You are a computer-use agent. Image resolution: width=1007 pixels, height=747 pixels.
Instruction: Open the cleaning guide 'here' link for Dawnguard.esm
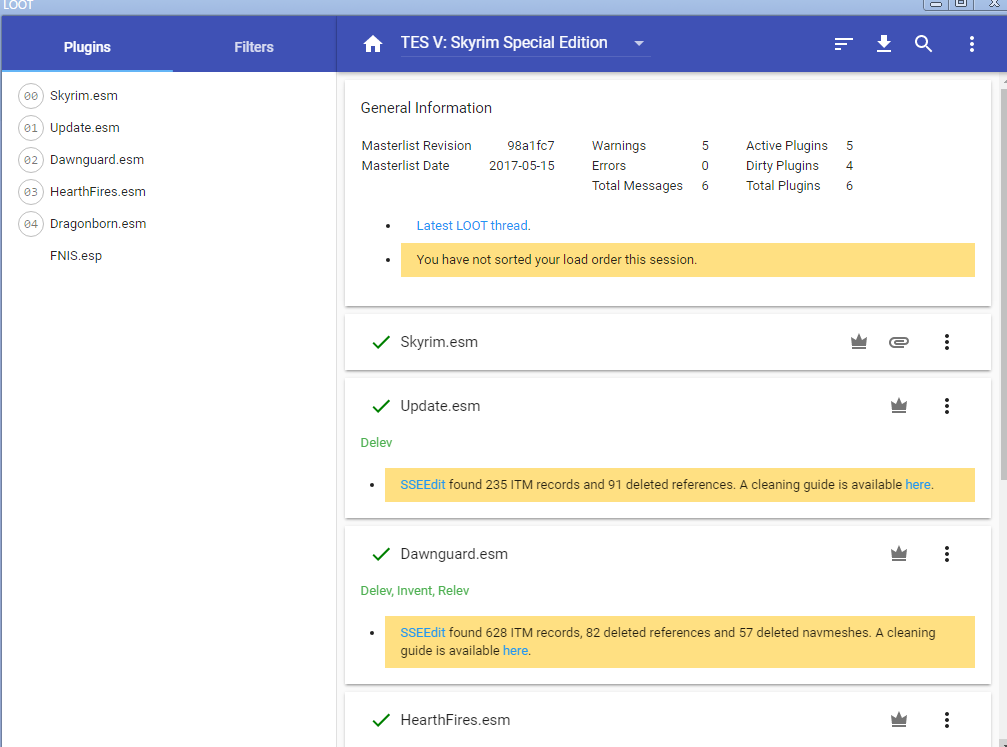[x=515, y=651]
